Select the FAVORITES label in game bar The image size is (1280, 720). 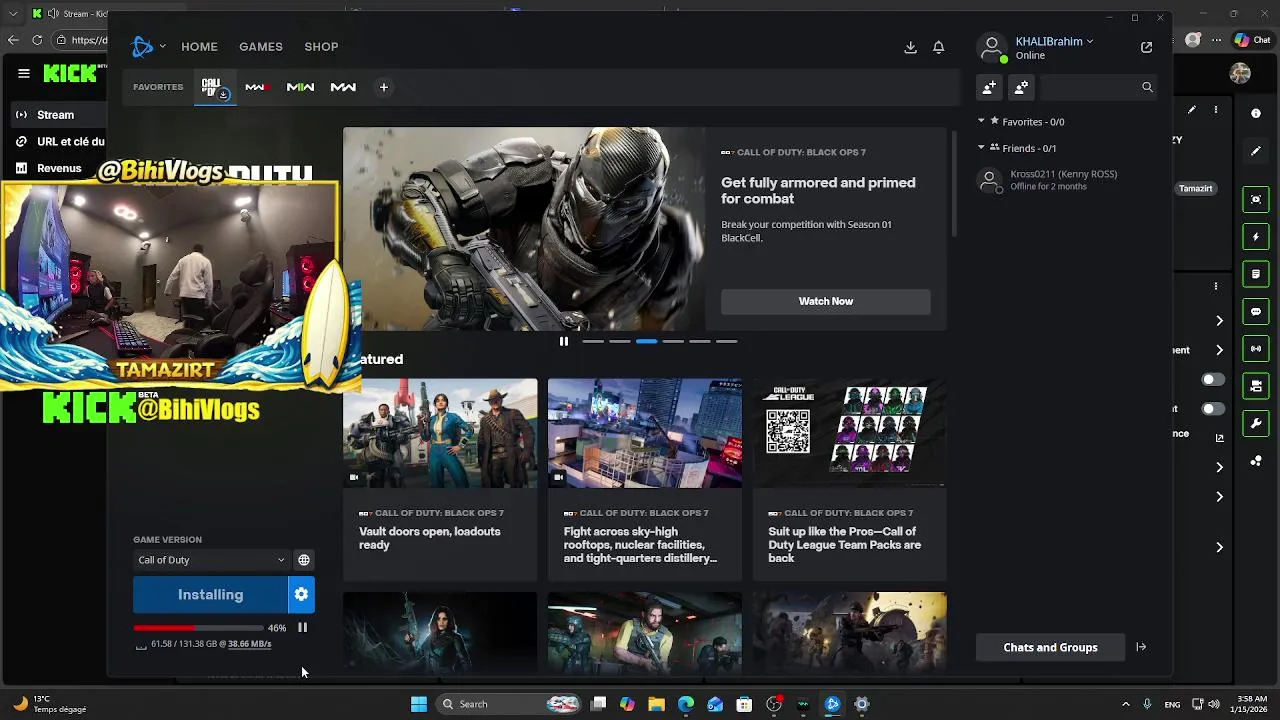pyautogui.click(x=158, y=87)
